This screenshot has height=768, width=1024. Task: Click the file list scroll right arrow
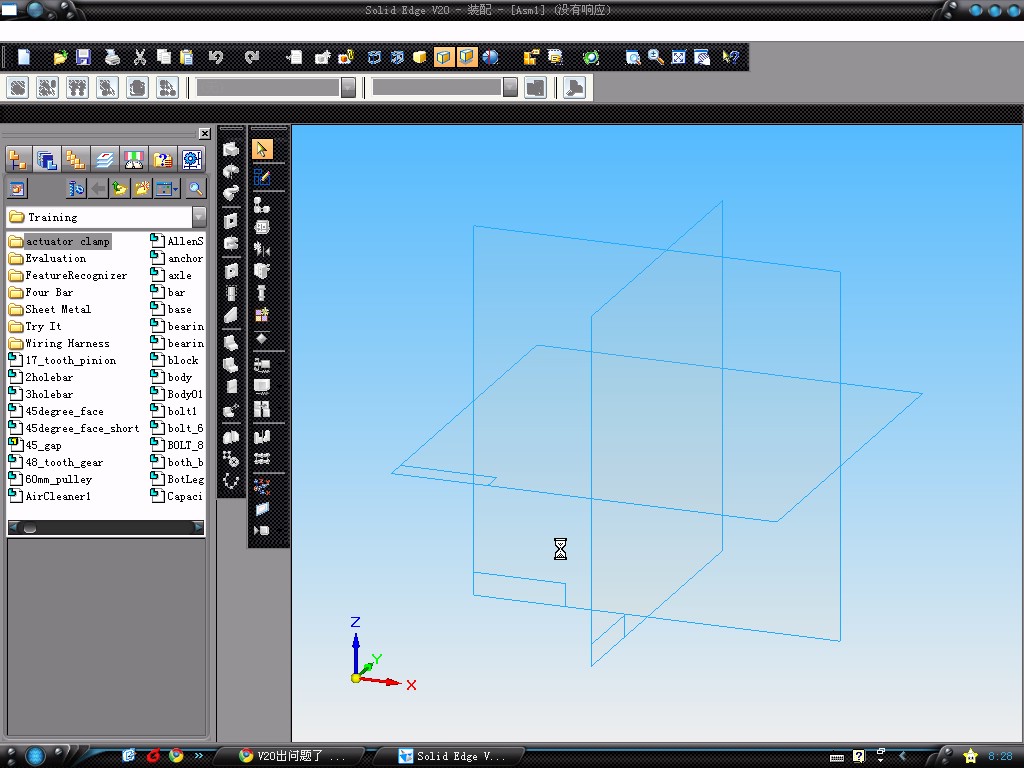(x=199, y=527)
